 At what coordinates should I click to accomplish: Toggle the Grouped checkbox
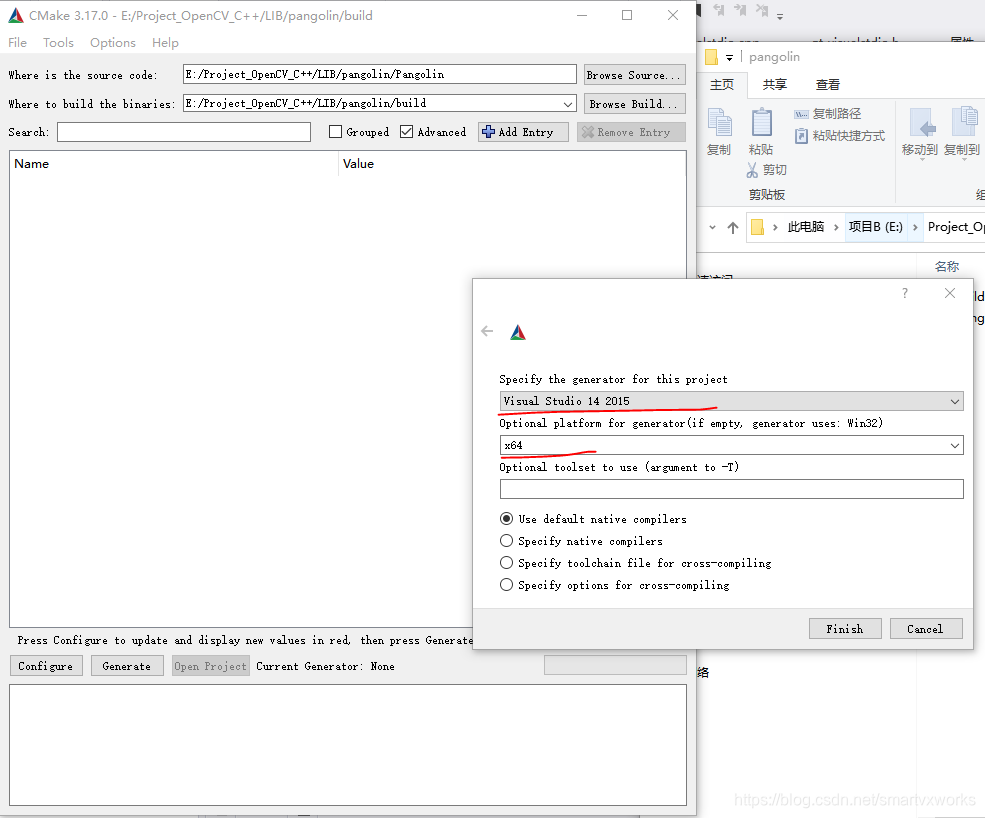pos(335,132)
